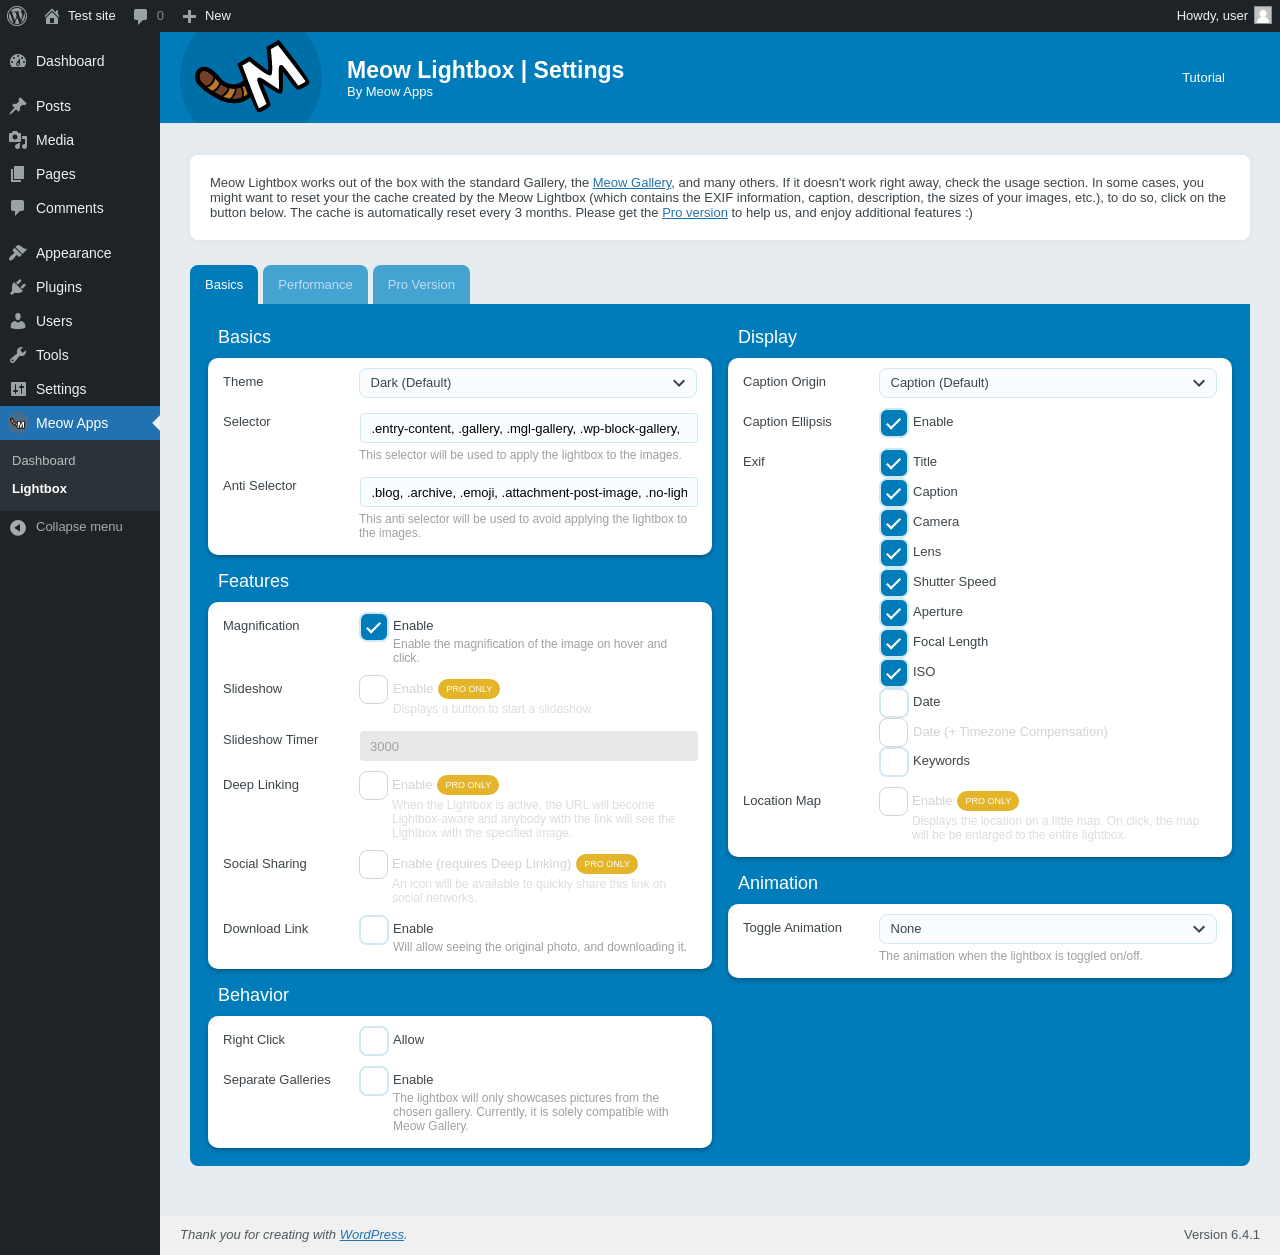Check the Exif Date checkbox

pos(894,703)
